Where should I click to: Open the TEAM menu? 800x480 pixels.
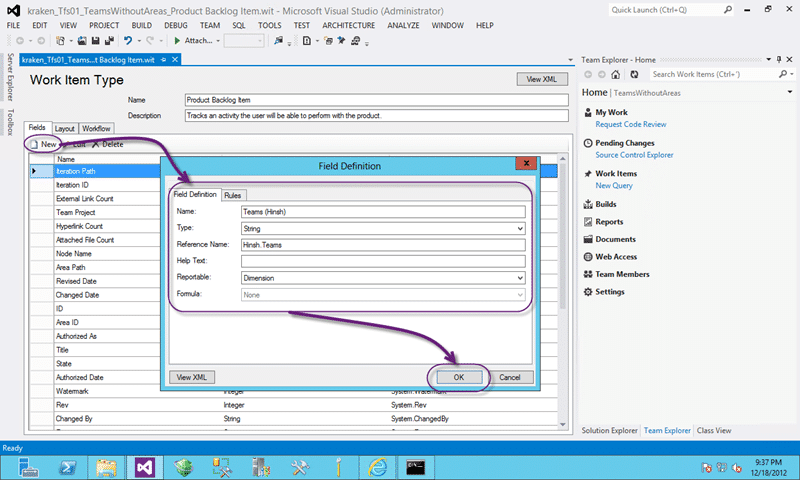coord(210,26)
